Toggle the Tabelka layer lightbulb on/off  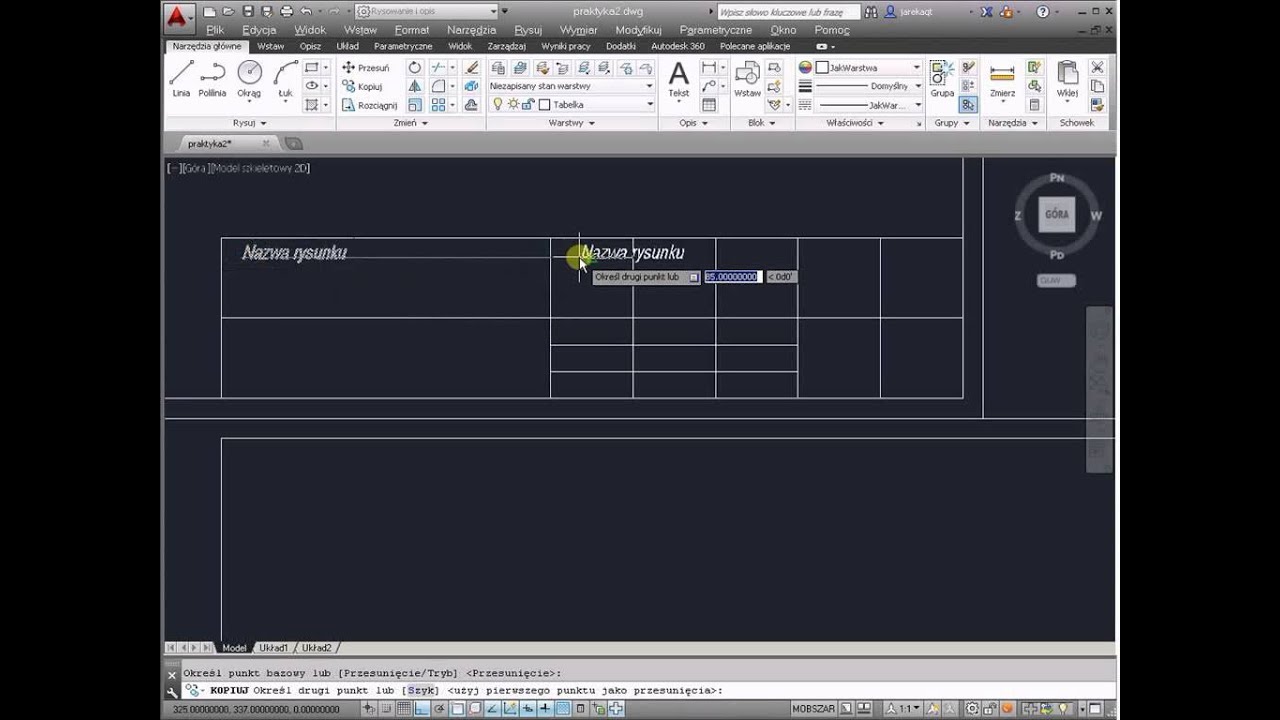pos(498,104)
